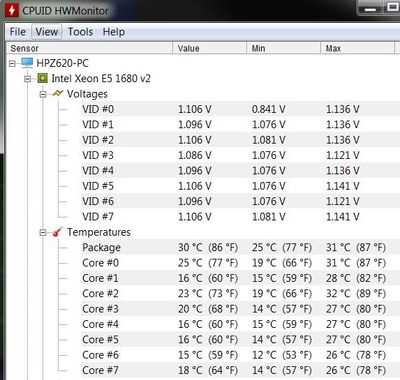
Task: Click Core #7 value 18 °C (64 °F)
Action: (x=208, y=370)
